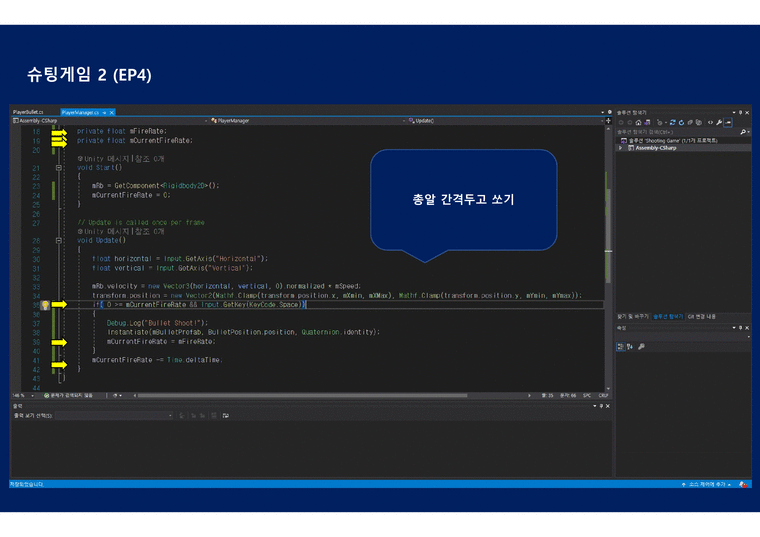760x537 pixels.
Task: Click the Refresh icon in Solution Explorer toolbar
Action: [x=679, y=121]
